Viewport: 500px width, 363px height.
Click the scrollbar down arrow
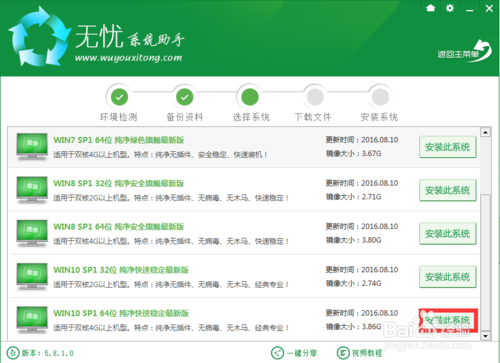485,336
